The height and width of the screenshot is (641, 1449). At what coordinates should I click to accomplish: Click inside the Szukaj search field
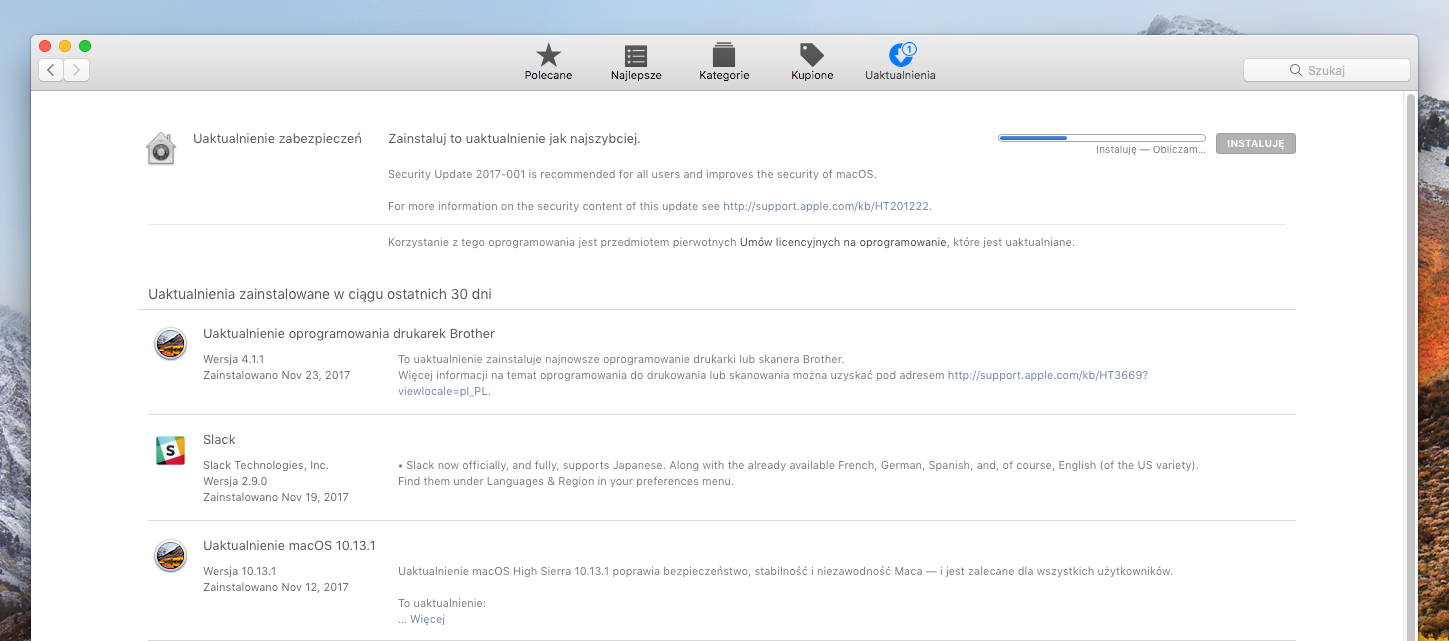1327,70
